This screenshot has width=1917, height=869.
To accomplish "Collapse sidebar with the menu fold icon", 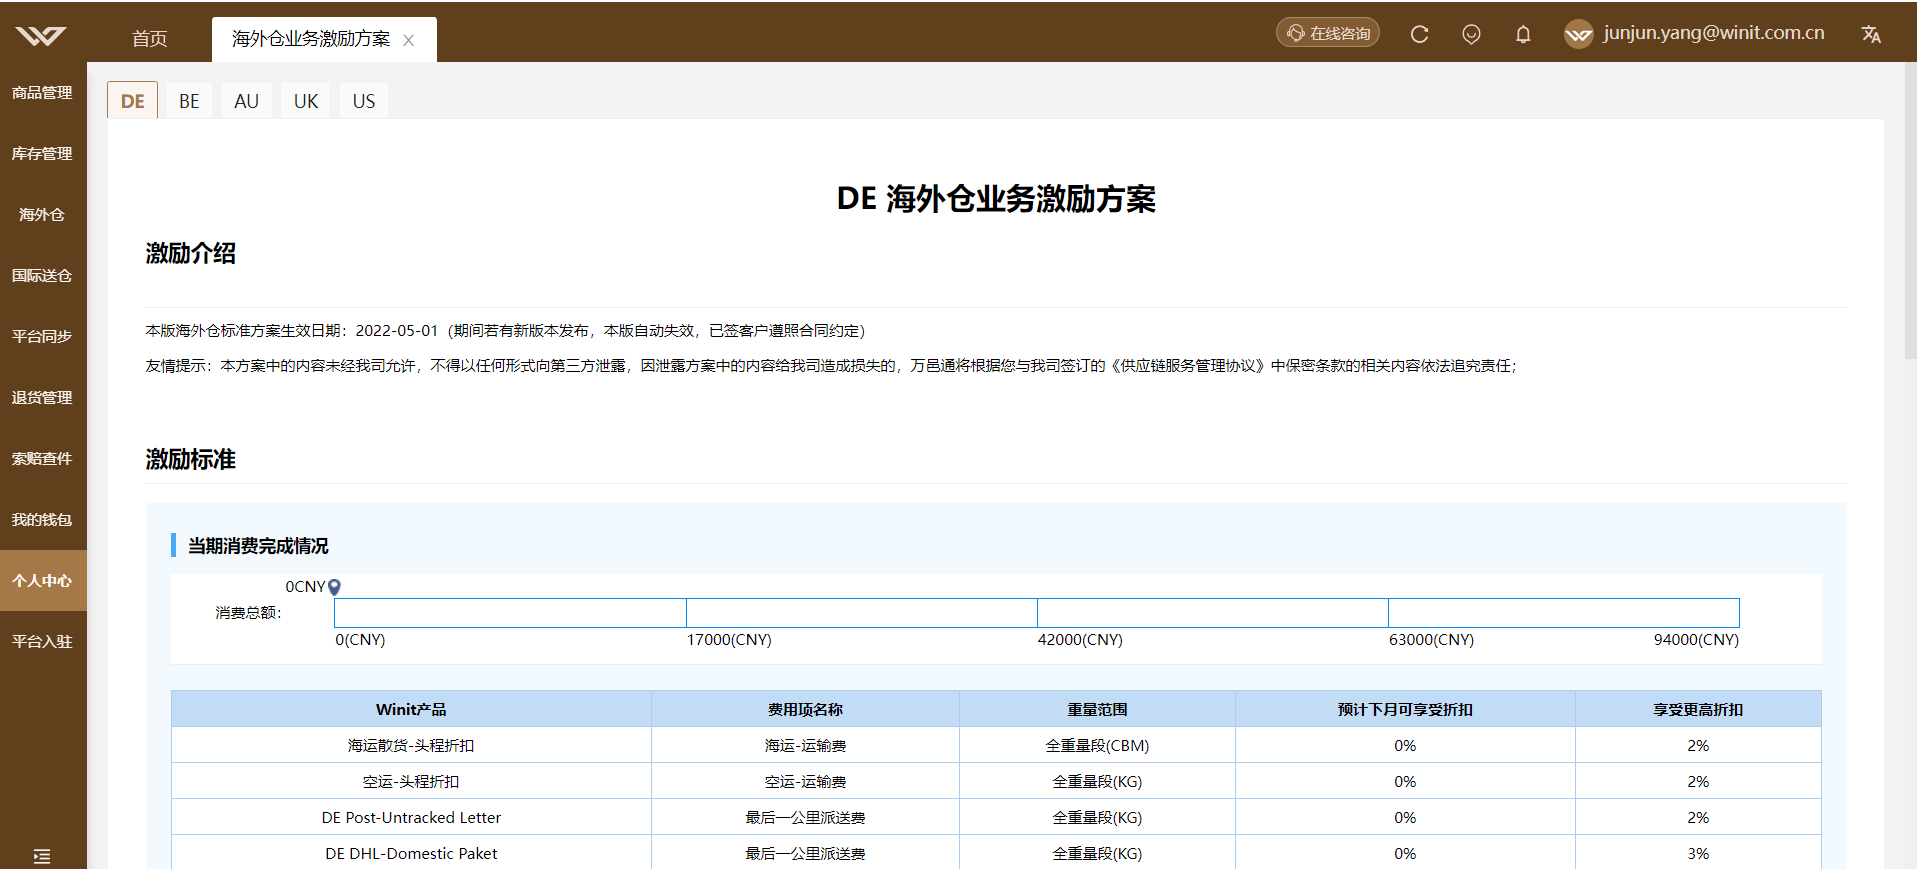I will (41, 856).
